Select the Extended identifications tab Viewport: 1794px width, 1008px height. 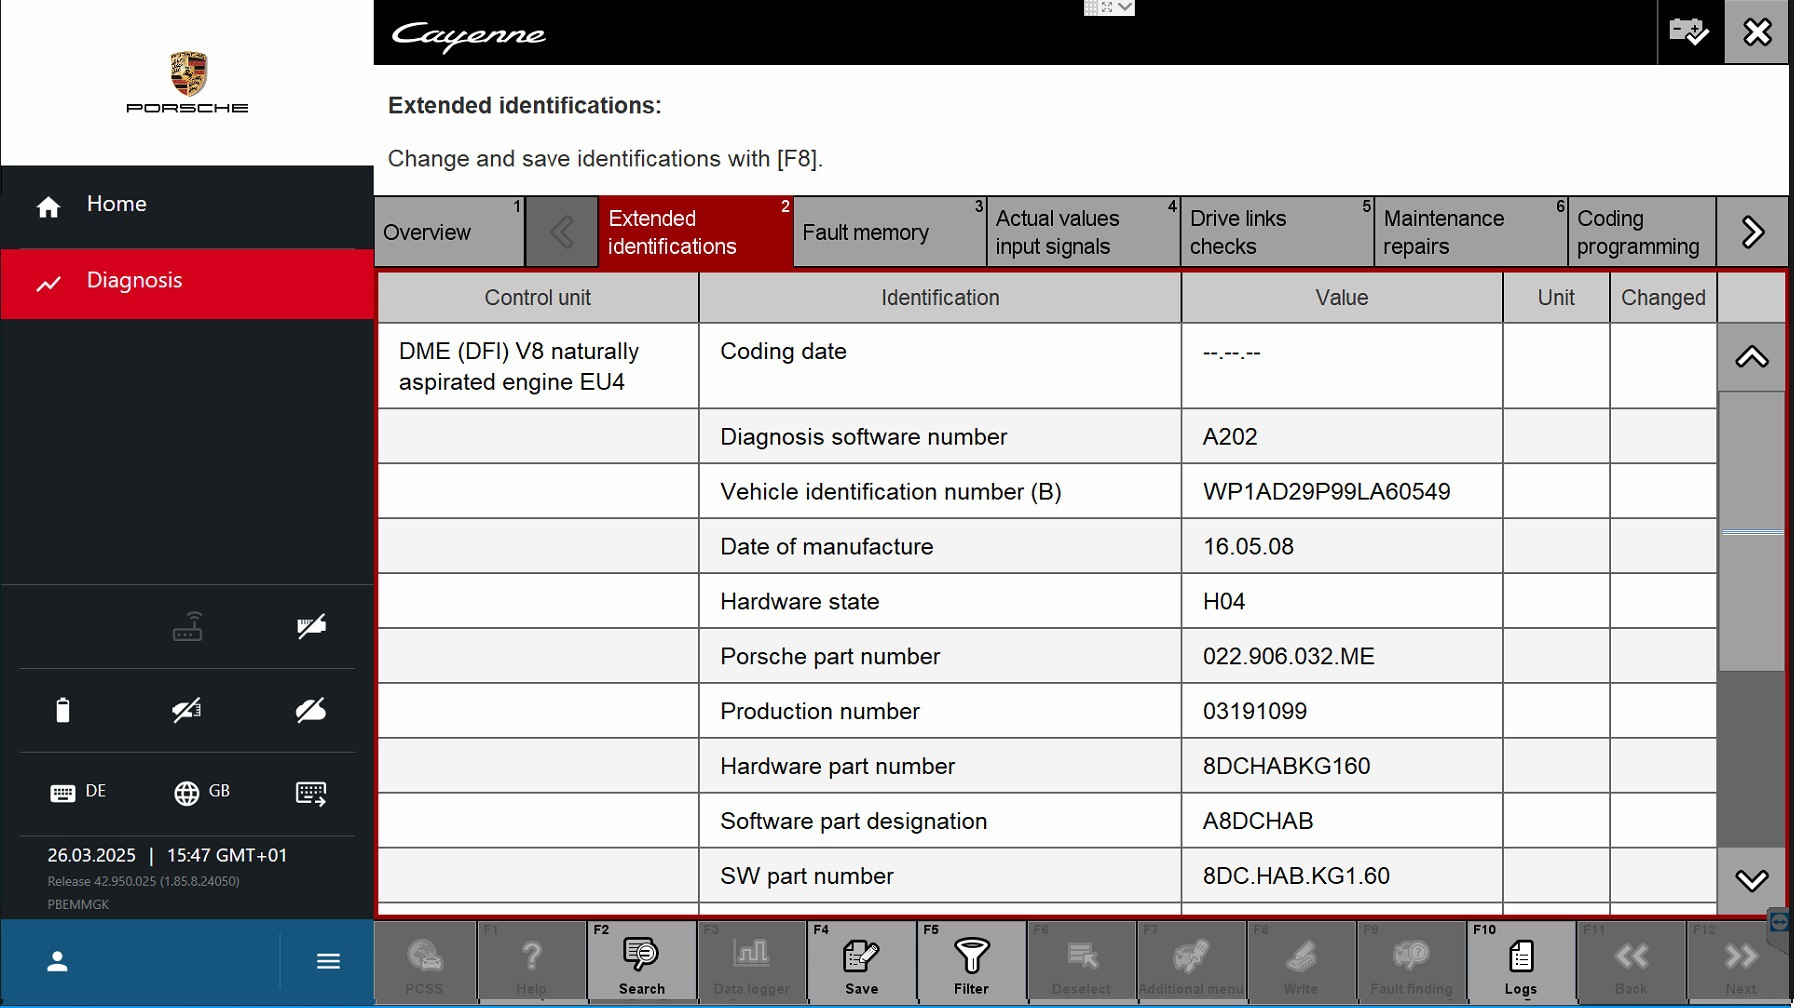click(696, 232)
